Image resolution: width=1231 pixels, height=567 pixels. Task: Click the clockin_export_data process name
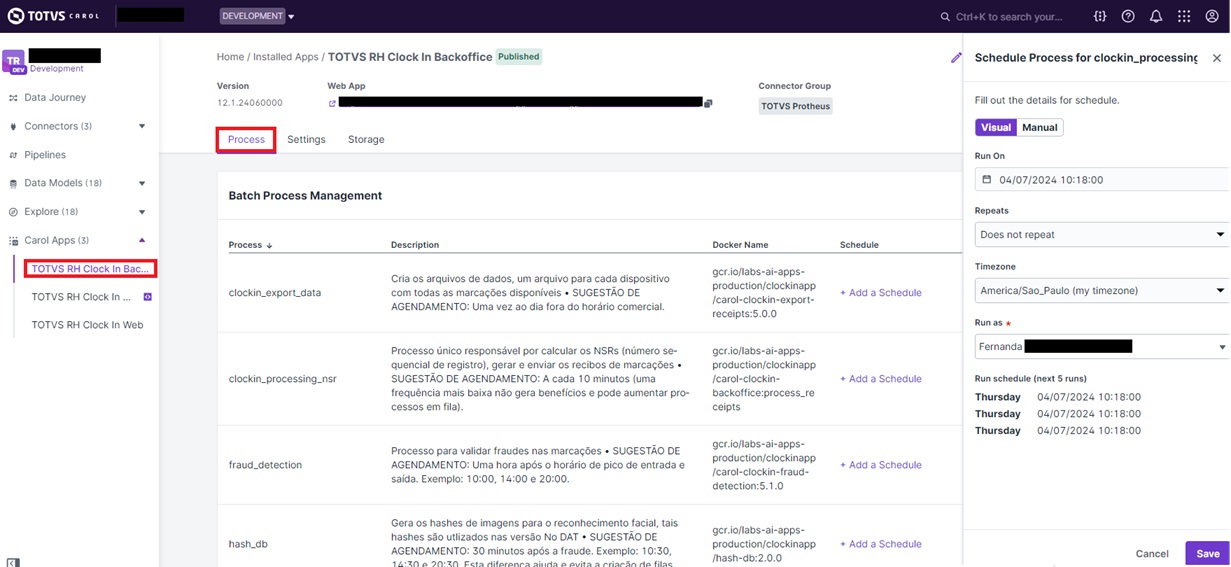tap(275, 293)
